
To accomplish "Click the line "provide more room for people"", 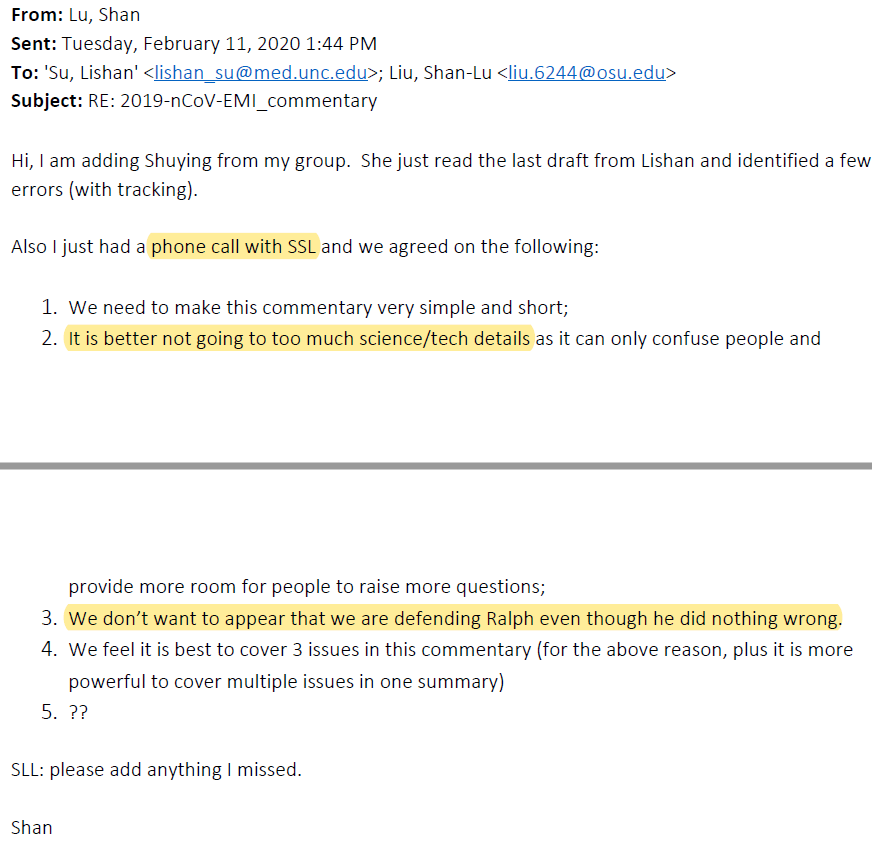I will [x=306, y=587].
